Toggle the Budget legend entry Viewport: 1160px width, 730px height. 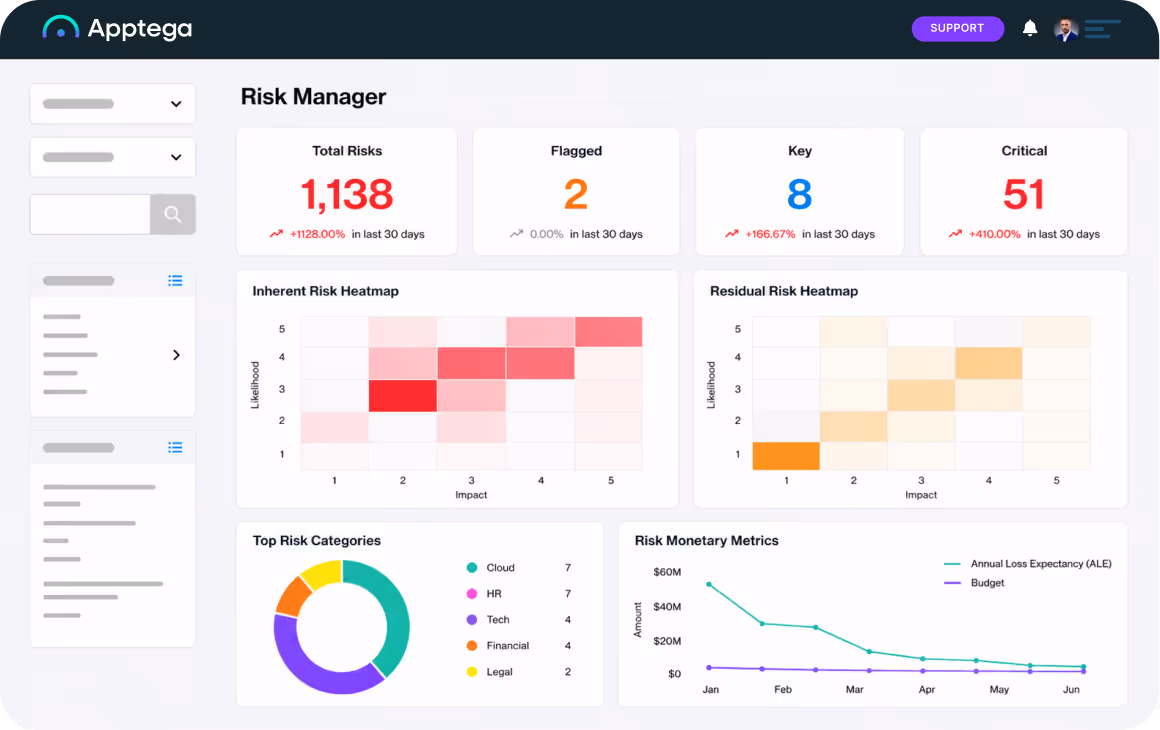(x=974, y=583)
